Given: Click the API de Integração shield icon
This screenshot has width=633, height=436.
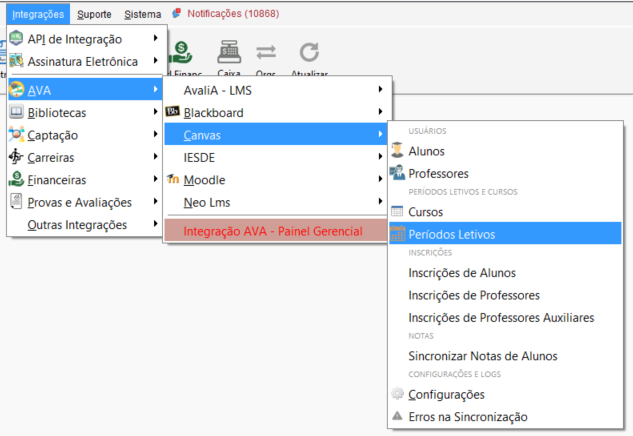Looking at the screenshot, I should [16, 38].
